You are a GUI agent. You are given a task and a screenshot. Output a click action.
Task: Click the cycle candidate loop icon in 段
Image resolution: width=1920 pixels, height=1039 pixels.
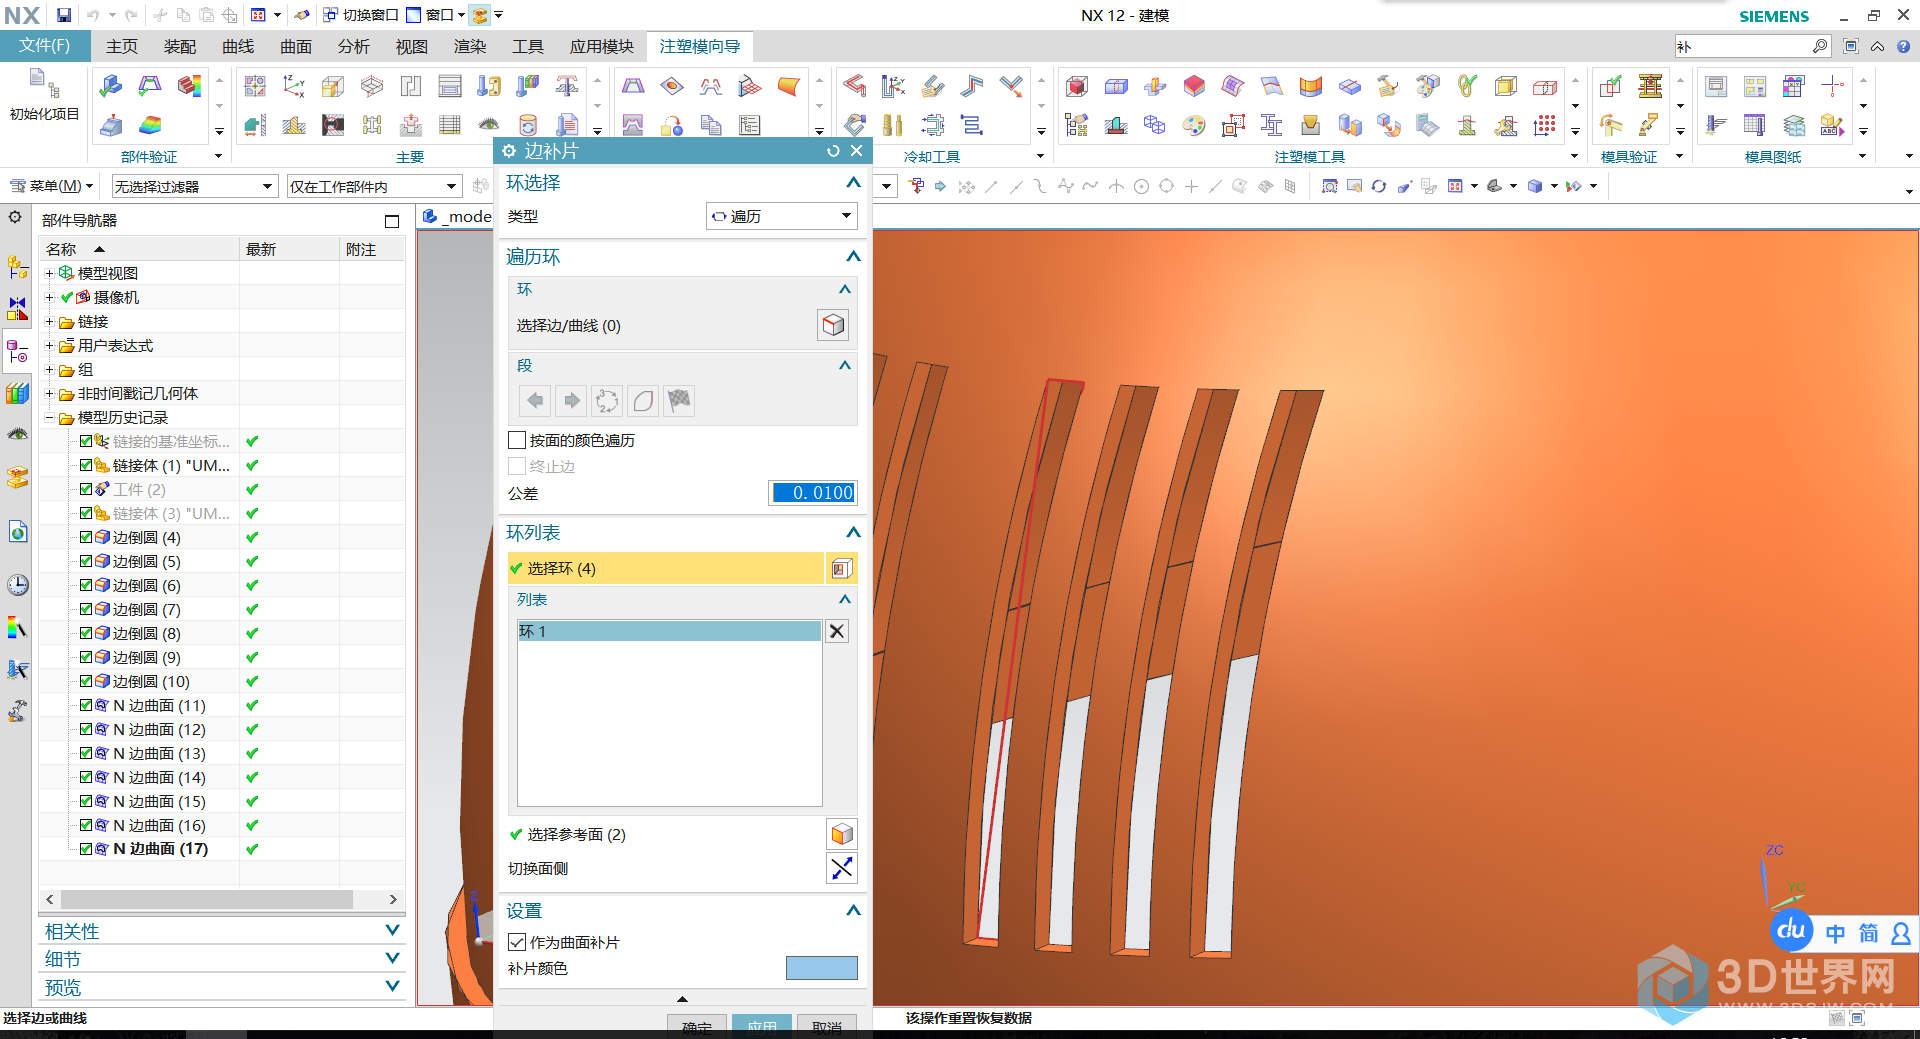point(607,401)
